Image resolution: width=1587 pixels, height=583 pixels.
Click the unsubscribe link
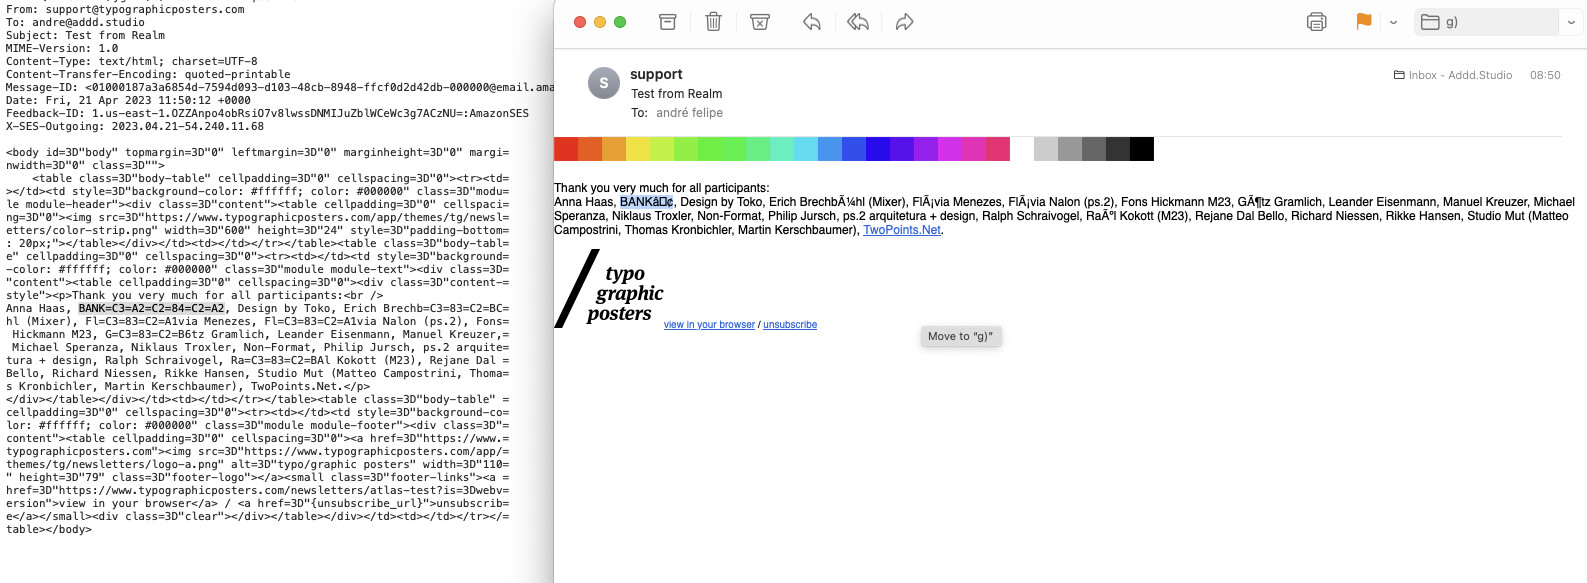790,325
